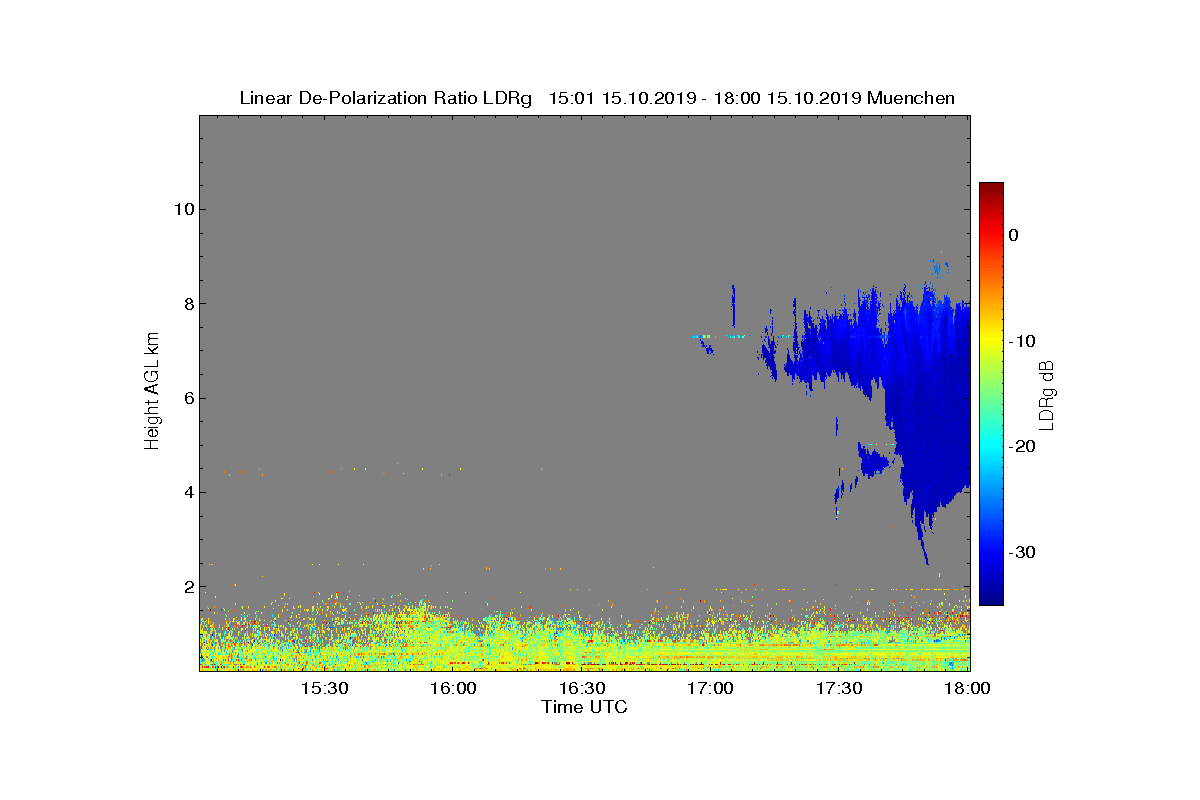Click the colorbar value -20
Image resolution: width=1200 pixels, height=800 pixels.
pyautogui.click(x=1021, y=447)
